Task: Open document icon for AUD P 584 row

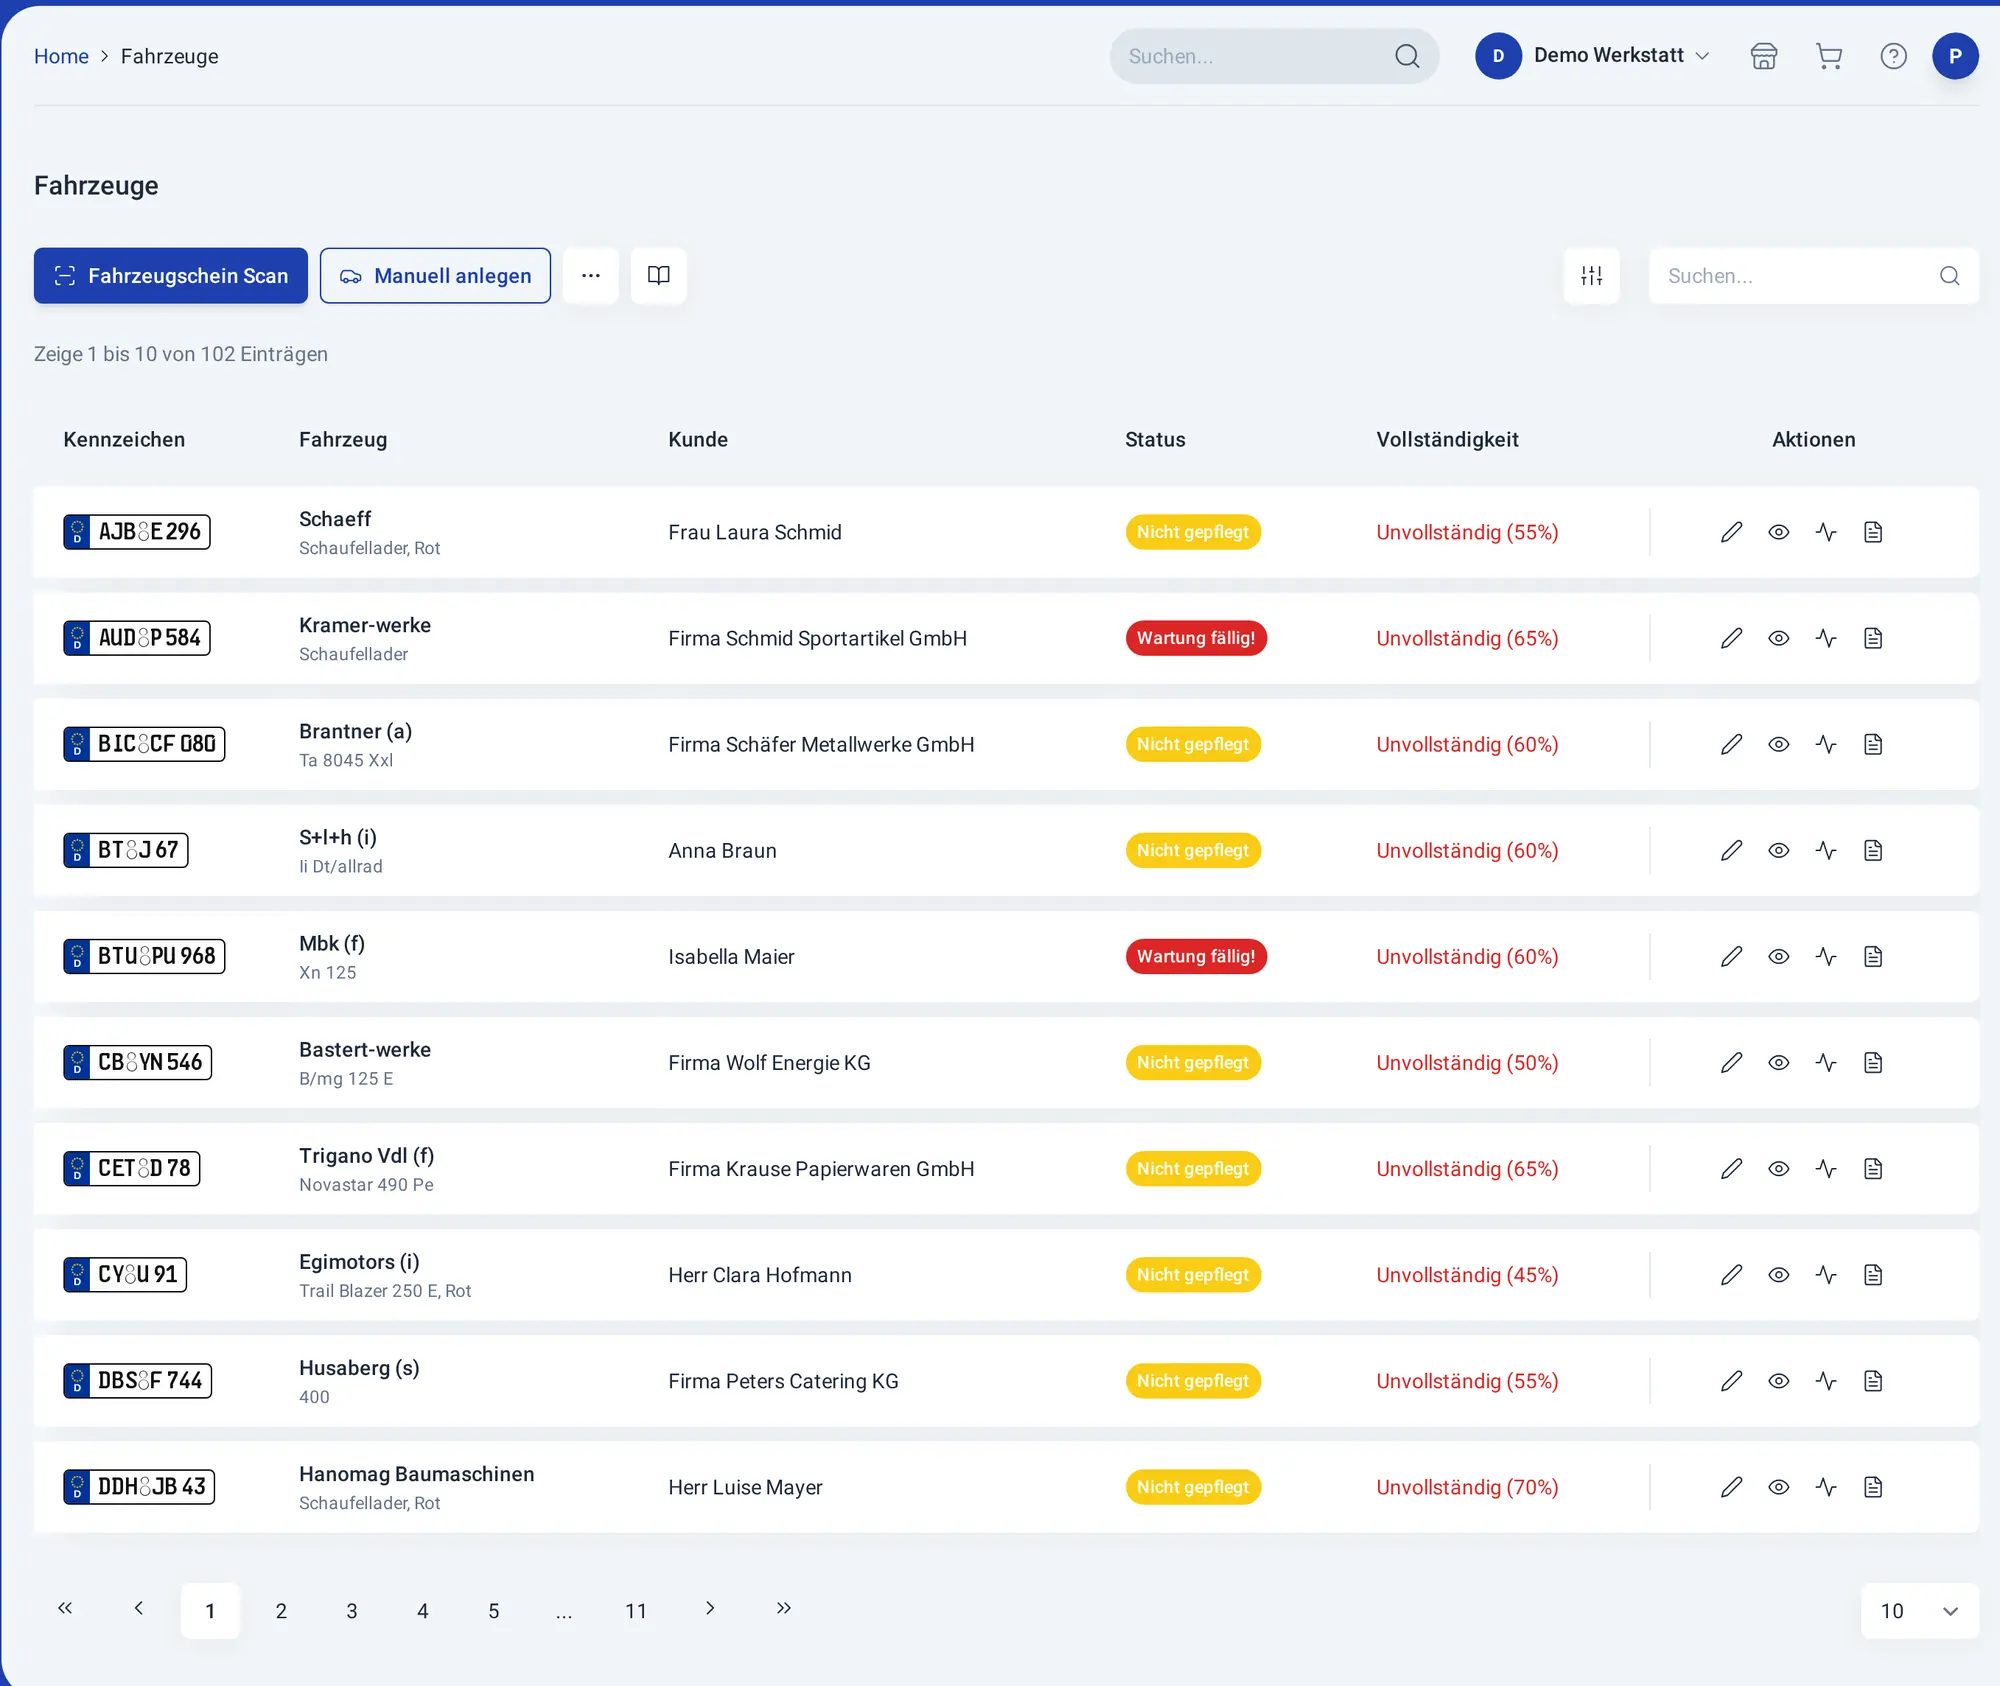Action: pyautogui.click(x=1873, y=638)
